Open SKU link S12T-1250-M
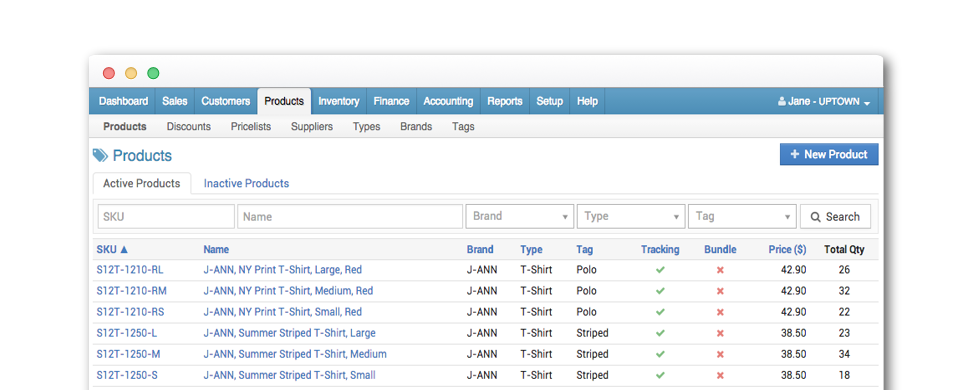This screenshot has width=980, height=390. click(128, 354)
